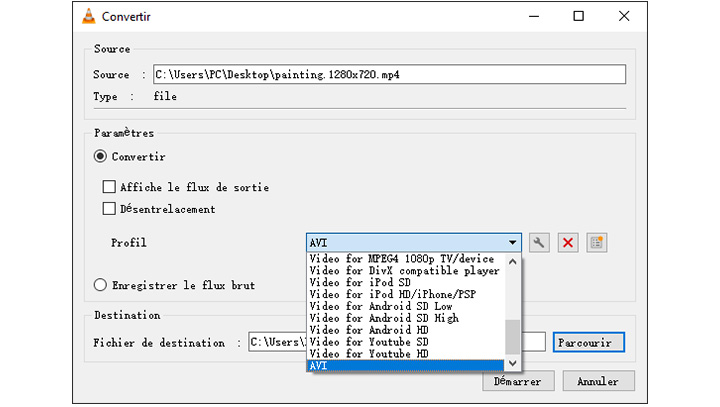Maximize the Convertir window
The height and width of the screenshot is (407, 720).
coord(579,16)
